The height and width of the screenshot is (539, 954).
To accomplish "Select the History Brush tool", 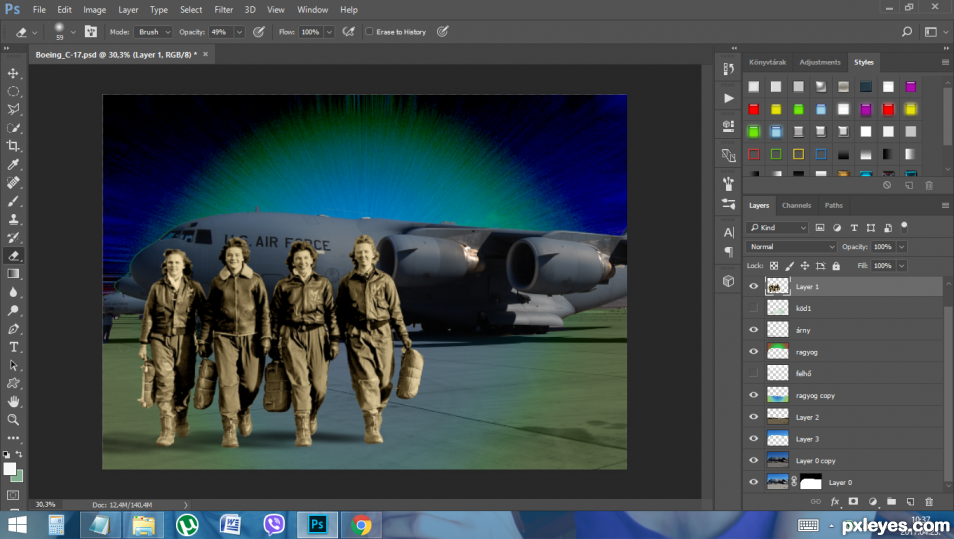I will (13, 237).
